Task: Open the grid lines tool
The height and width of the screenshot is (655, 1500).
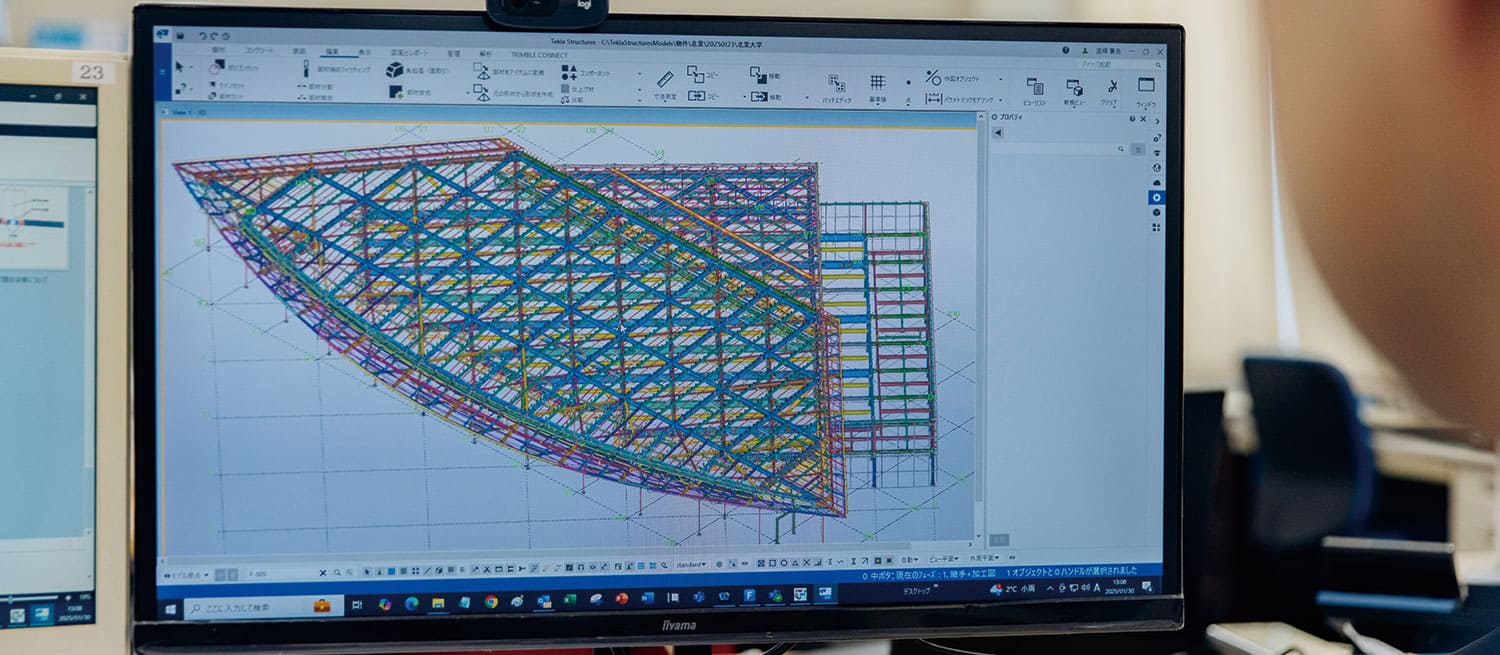Action: point(877,83)
